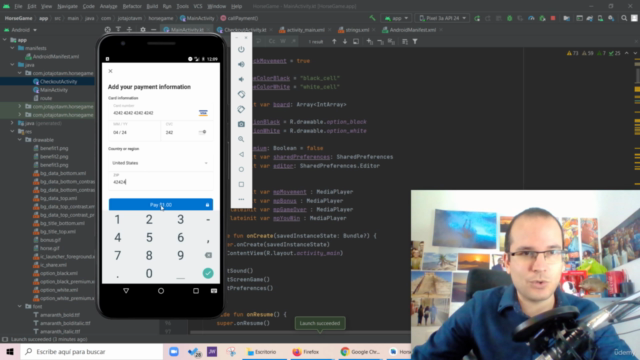The image size is (640, 360).
Task: Open Google Chrome from the taskbar
Action: pos(360,351)
